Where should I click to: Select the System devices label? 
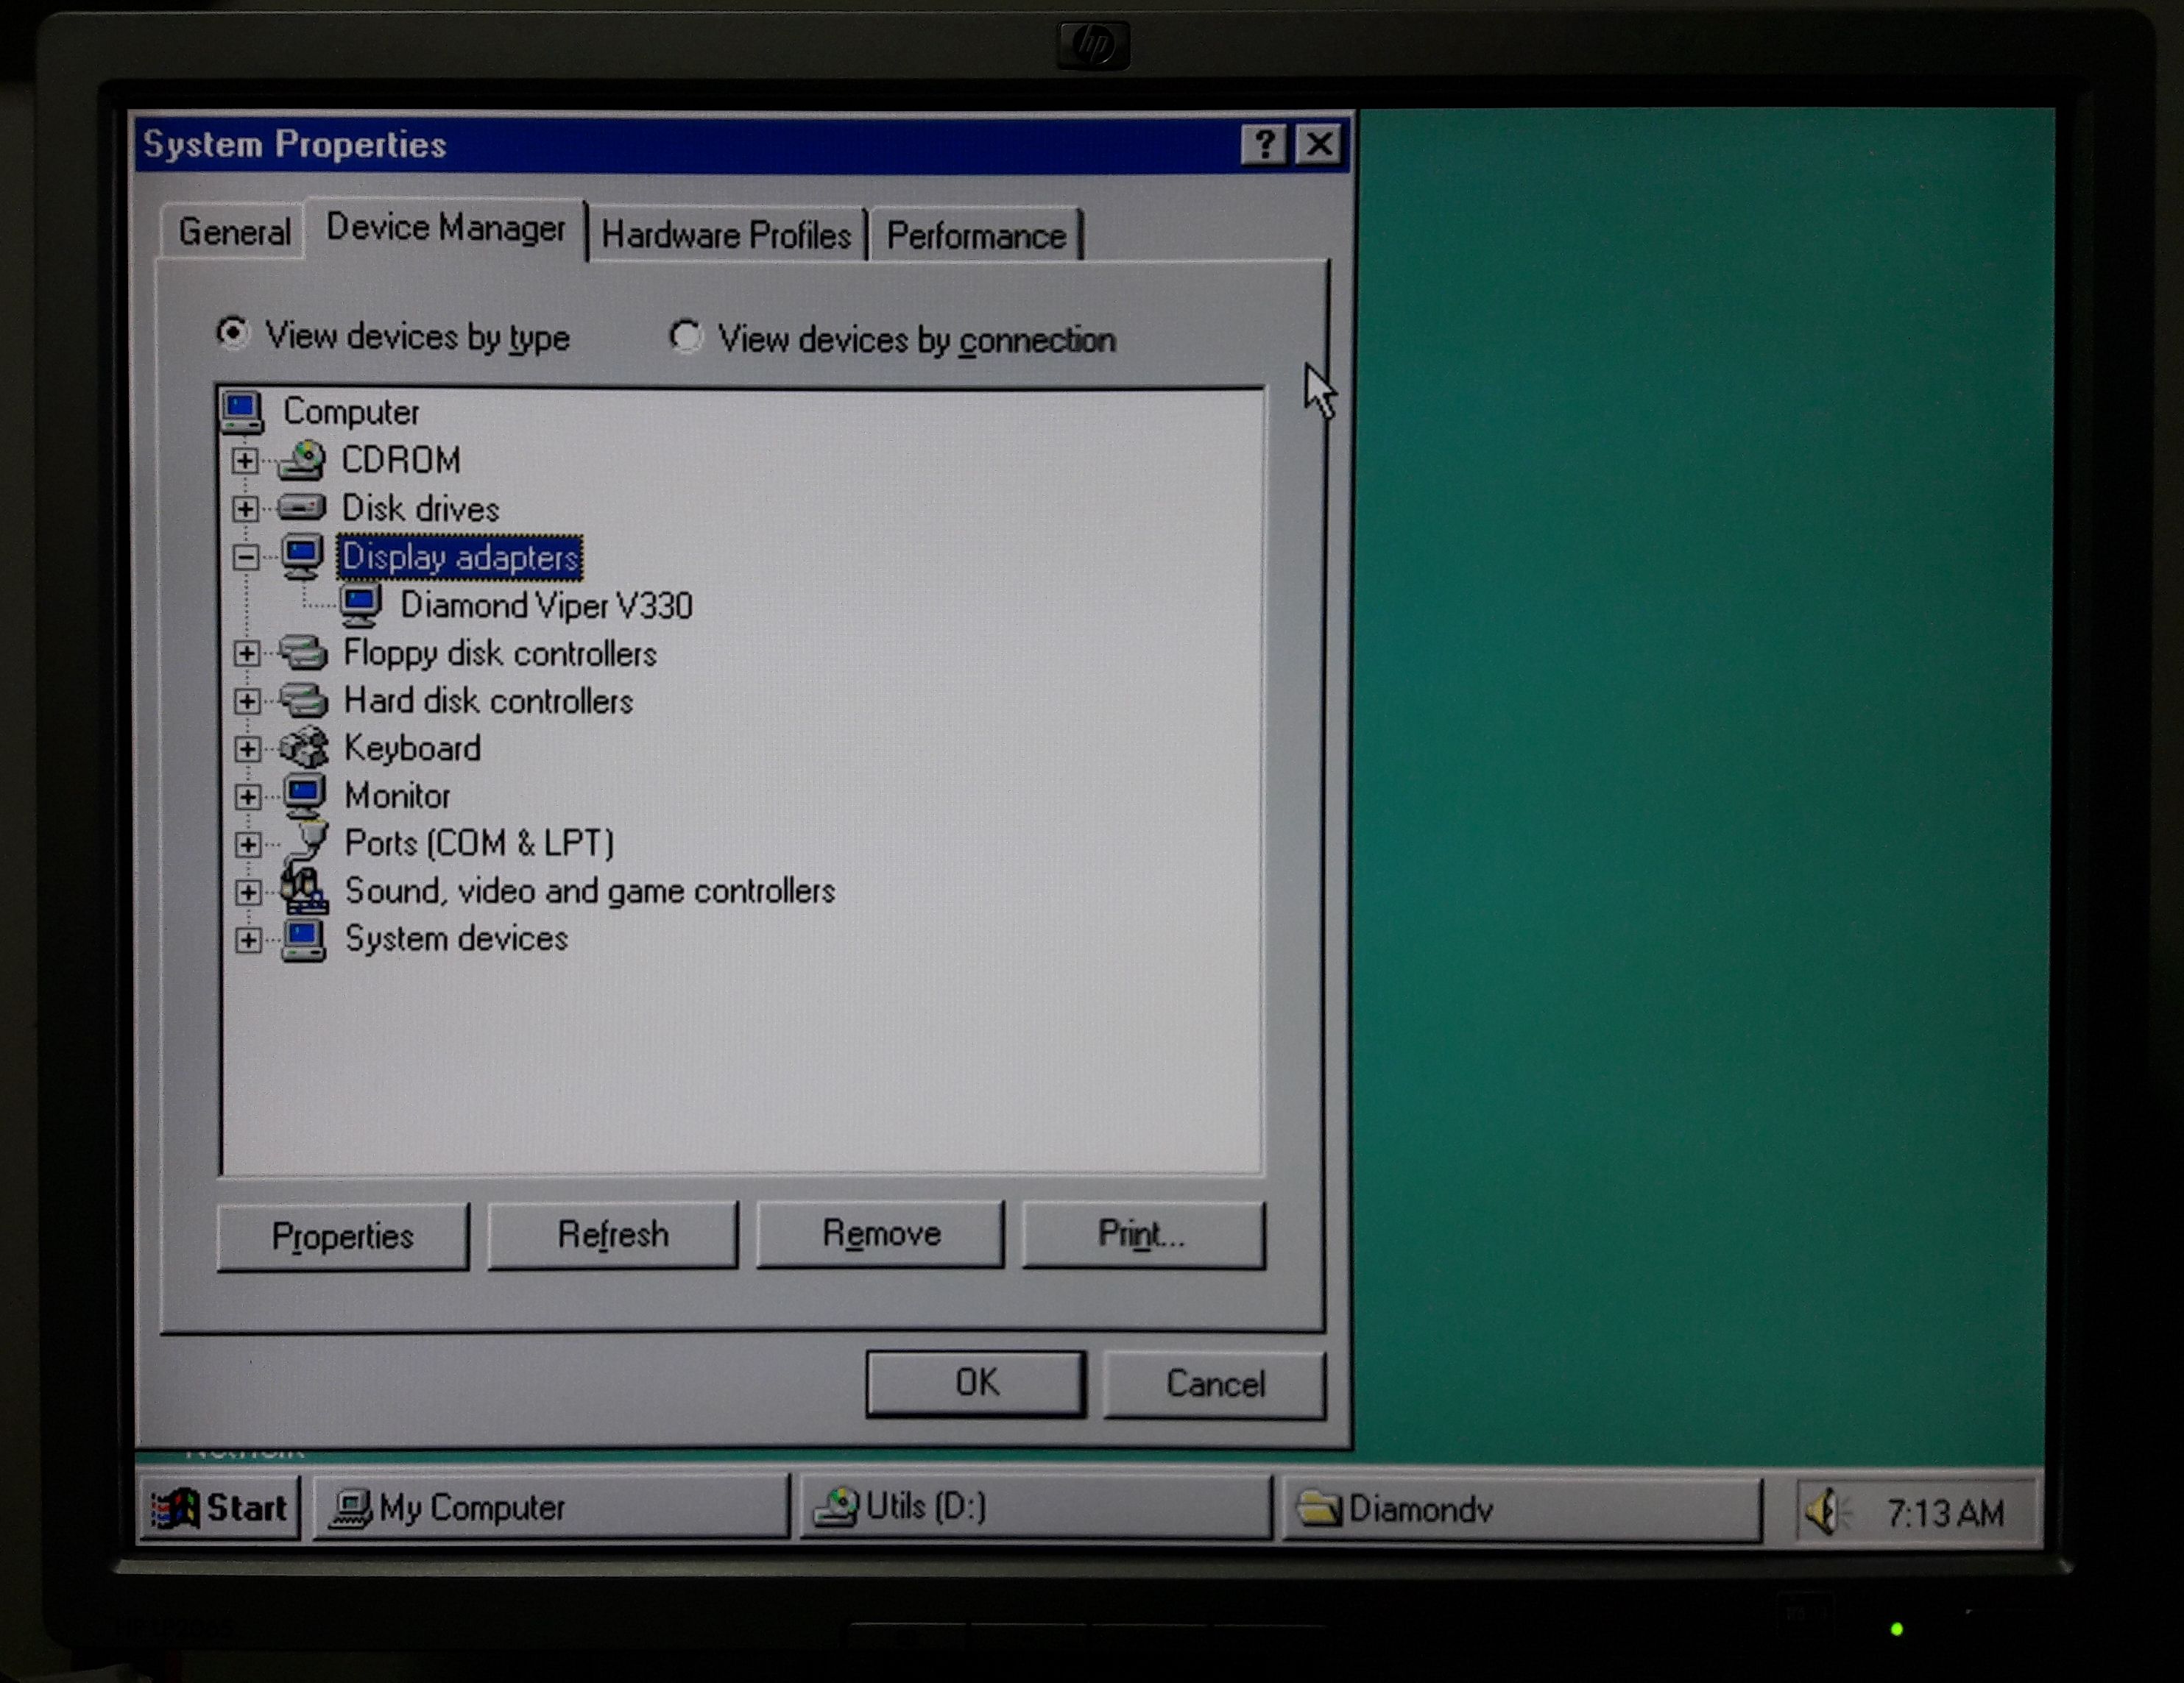click(456, 939)
